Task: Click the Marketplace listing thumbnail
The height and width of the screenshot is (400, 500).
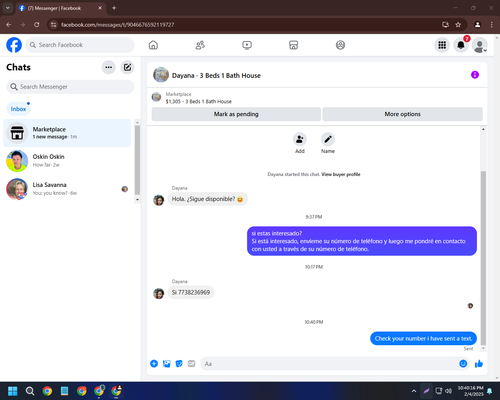Action: tap(156, 97)
